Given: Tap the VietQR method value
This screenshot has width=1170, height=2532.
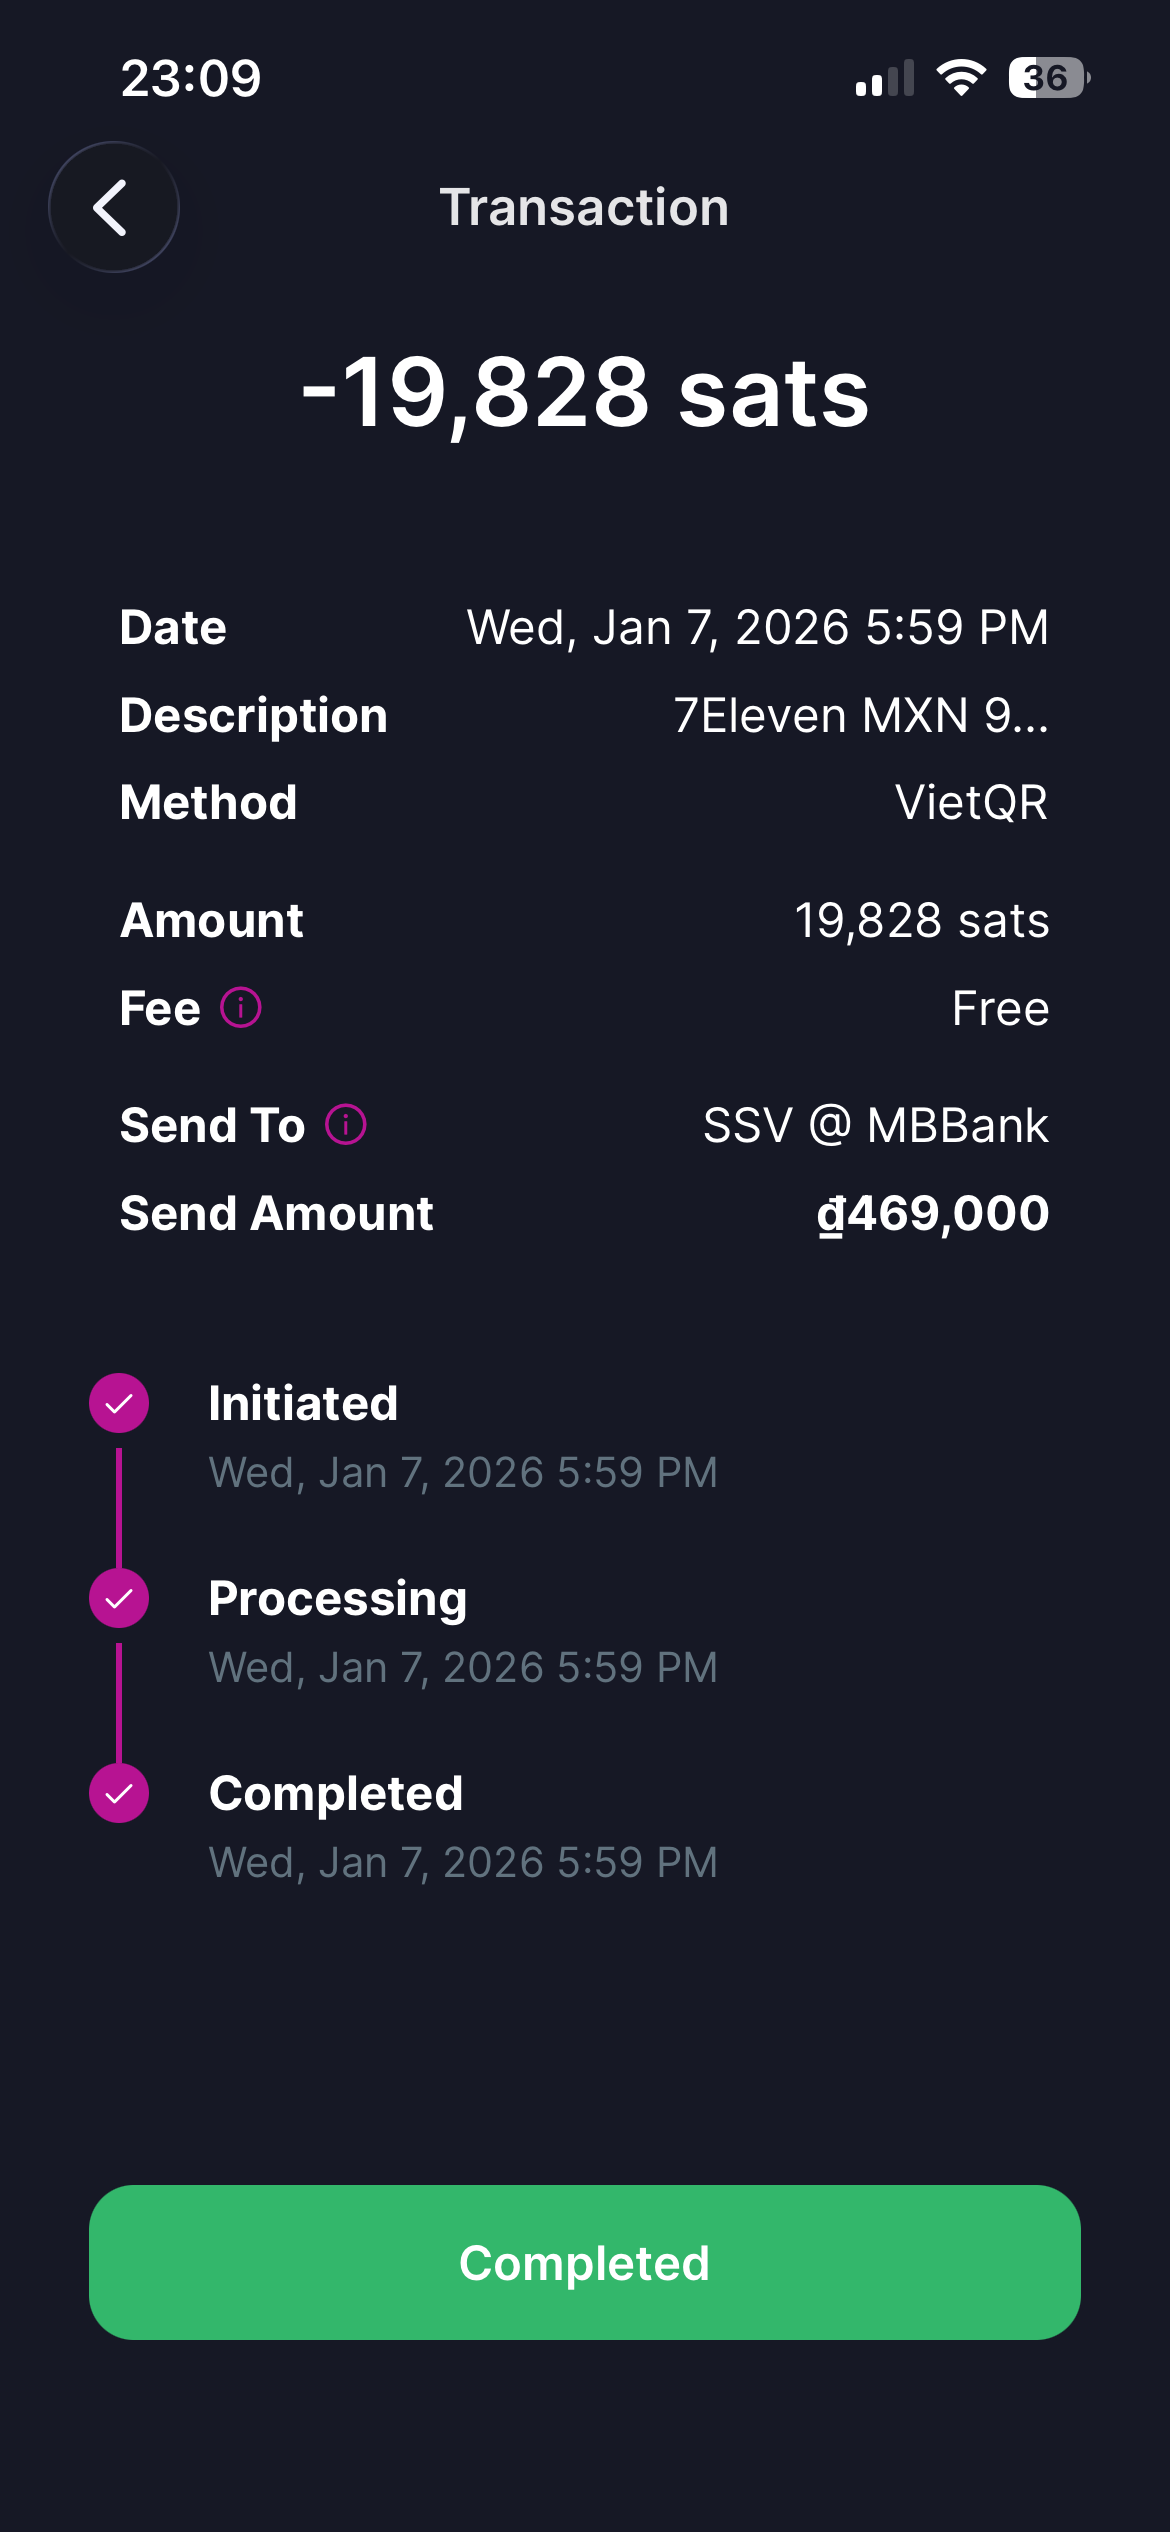Looking at the screenshot, I should click(971, 803).
